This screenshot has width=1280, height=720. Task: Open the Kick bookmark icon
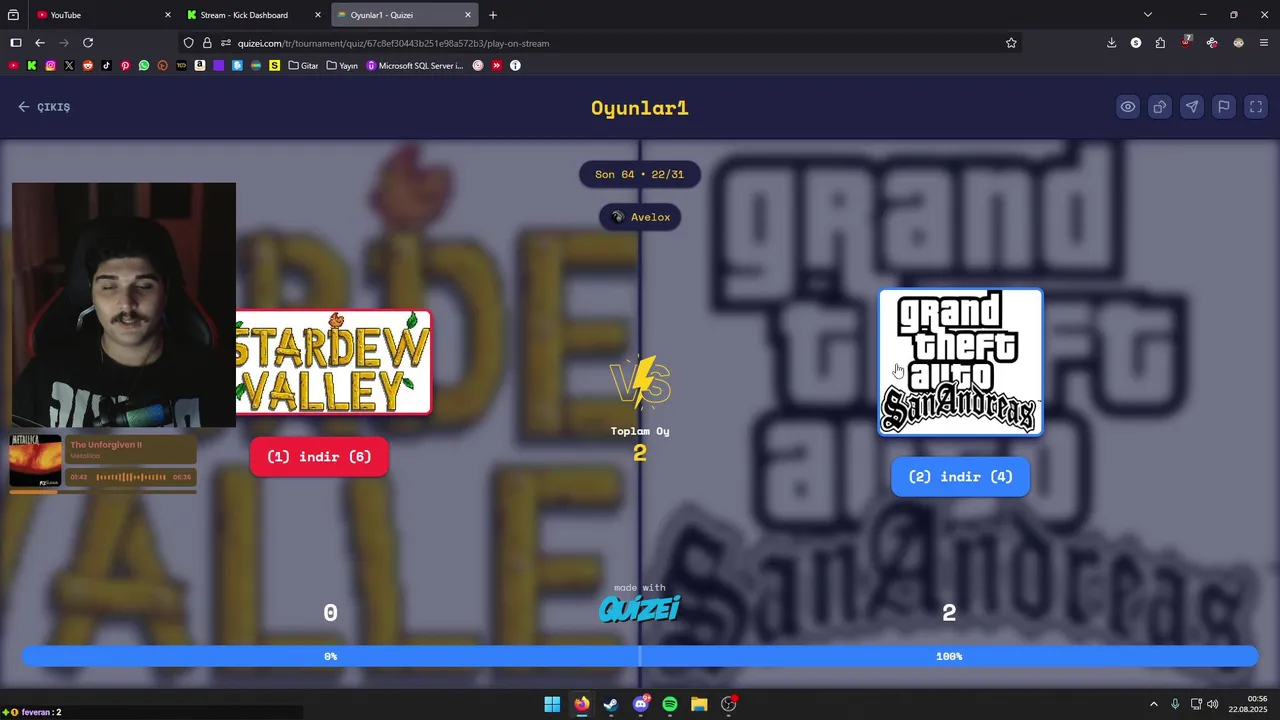(32, 66)
